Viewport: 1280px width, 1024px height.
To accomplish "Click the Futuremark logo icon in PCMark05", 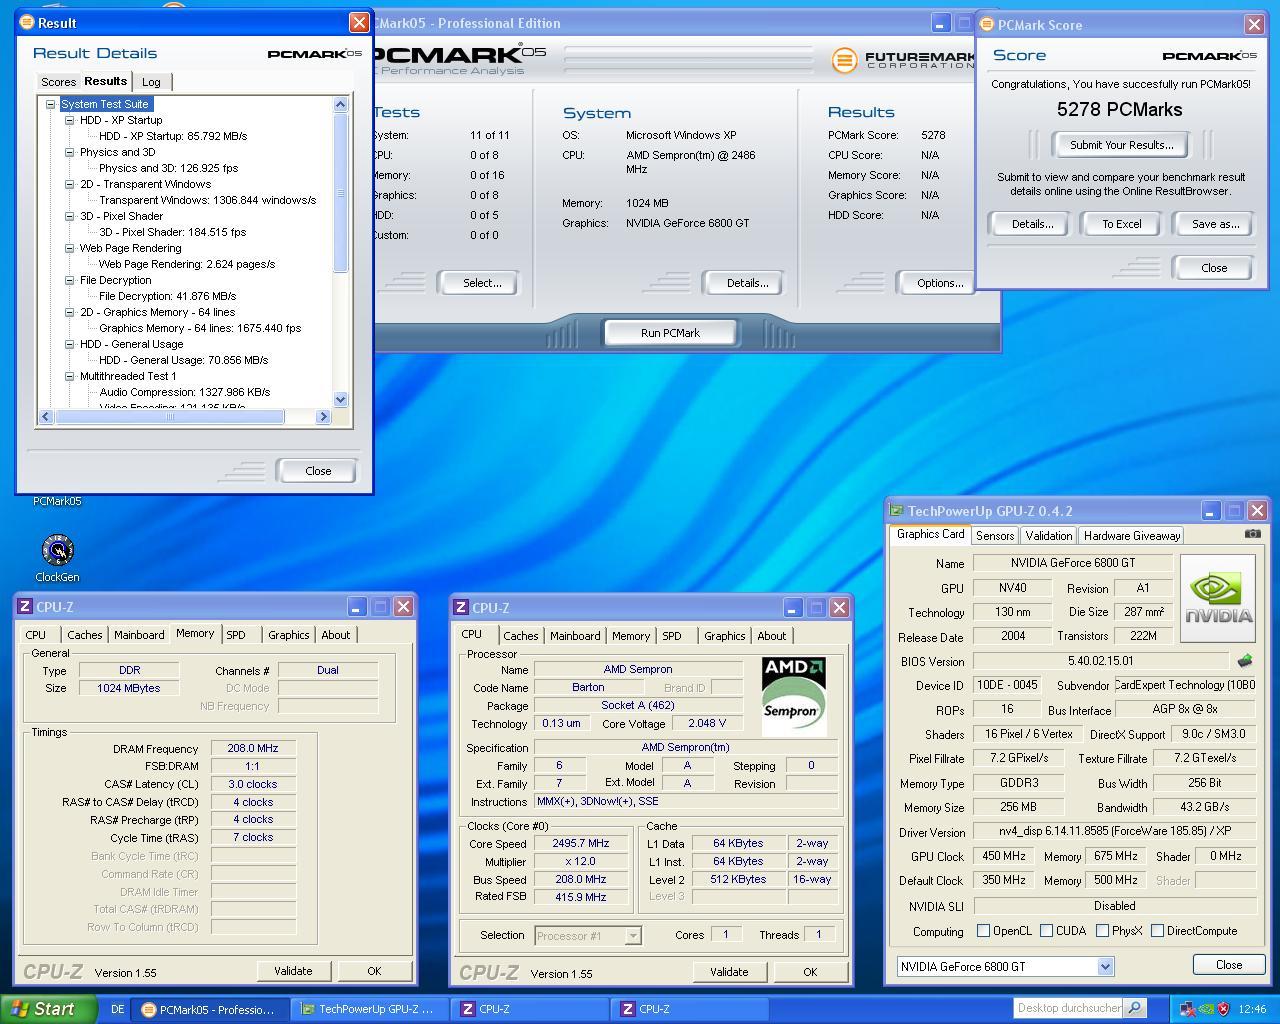I will 845,60.
